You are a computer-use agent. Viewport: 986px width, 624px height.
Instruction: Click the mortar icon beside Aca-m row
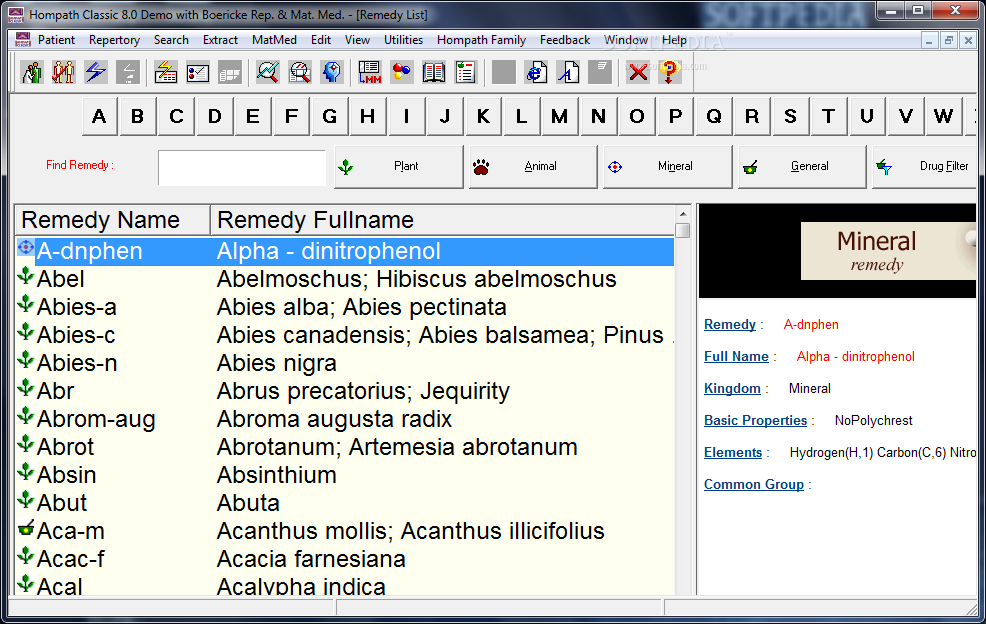(26, 528)
